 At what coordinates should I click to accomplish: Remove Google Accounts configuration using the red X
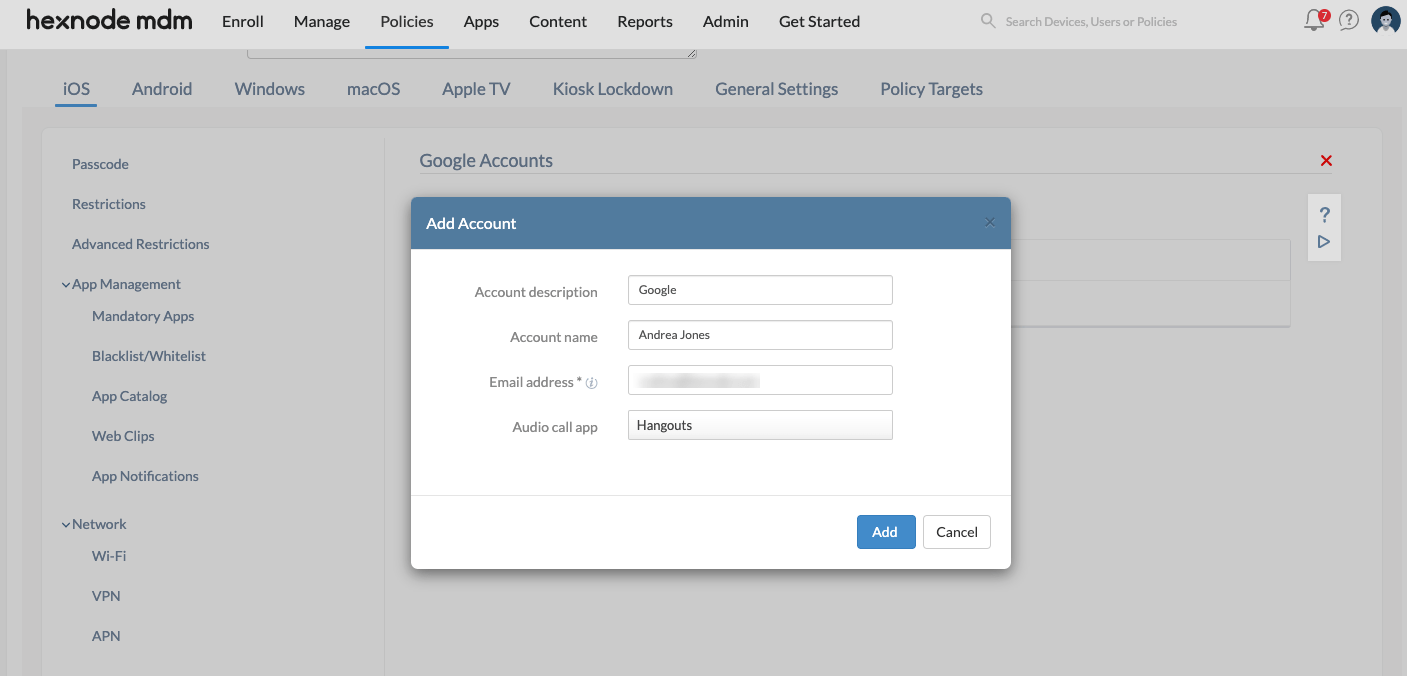(x=1326, y=160)
